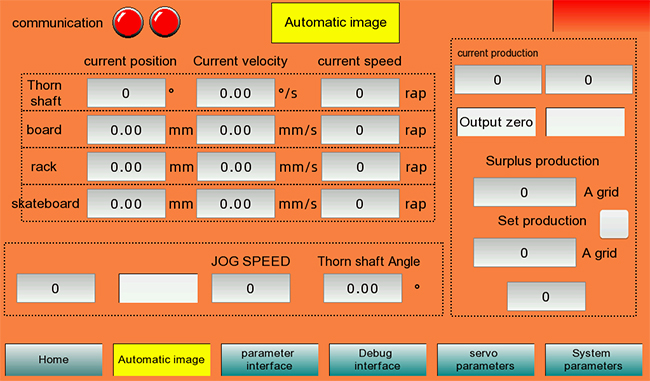Select board current position field

point(126,130)
